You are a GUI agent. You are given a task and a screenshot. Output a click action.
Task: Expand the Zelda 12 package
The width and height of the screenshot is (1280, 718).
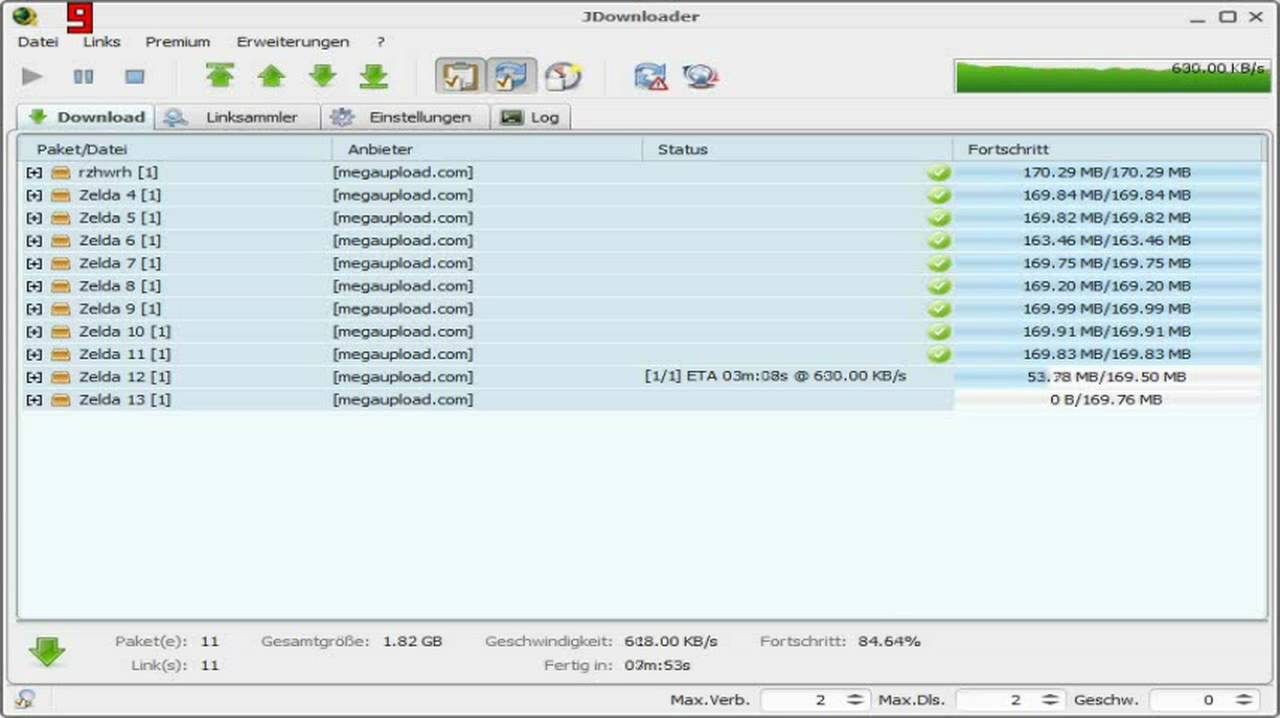click(34, 377)
